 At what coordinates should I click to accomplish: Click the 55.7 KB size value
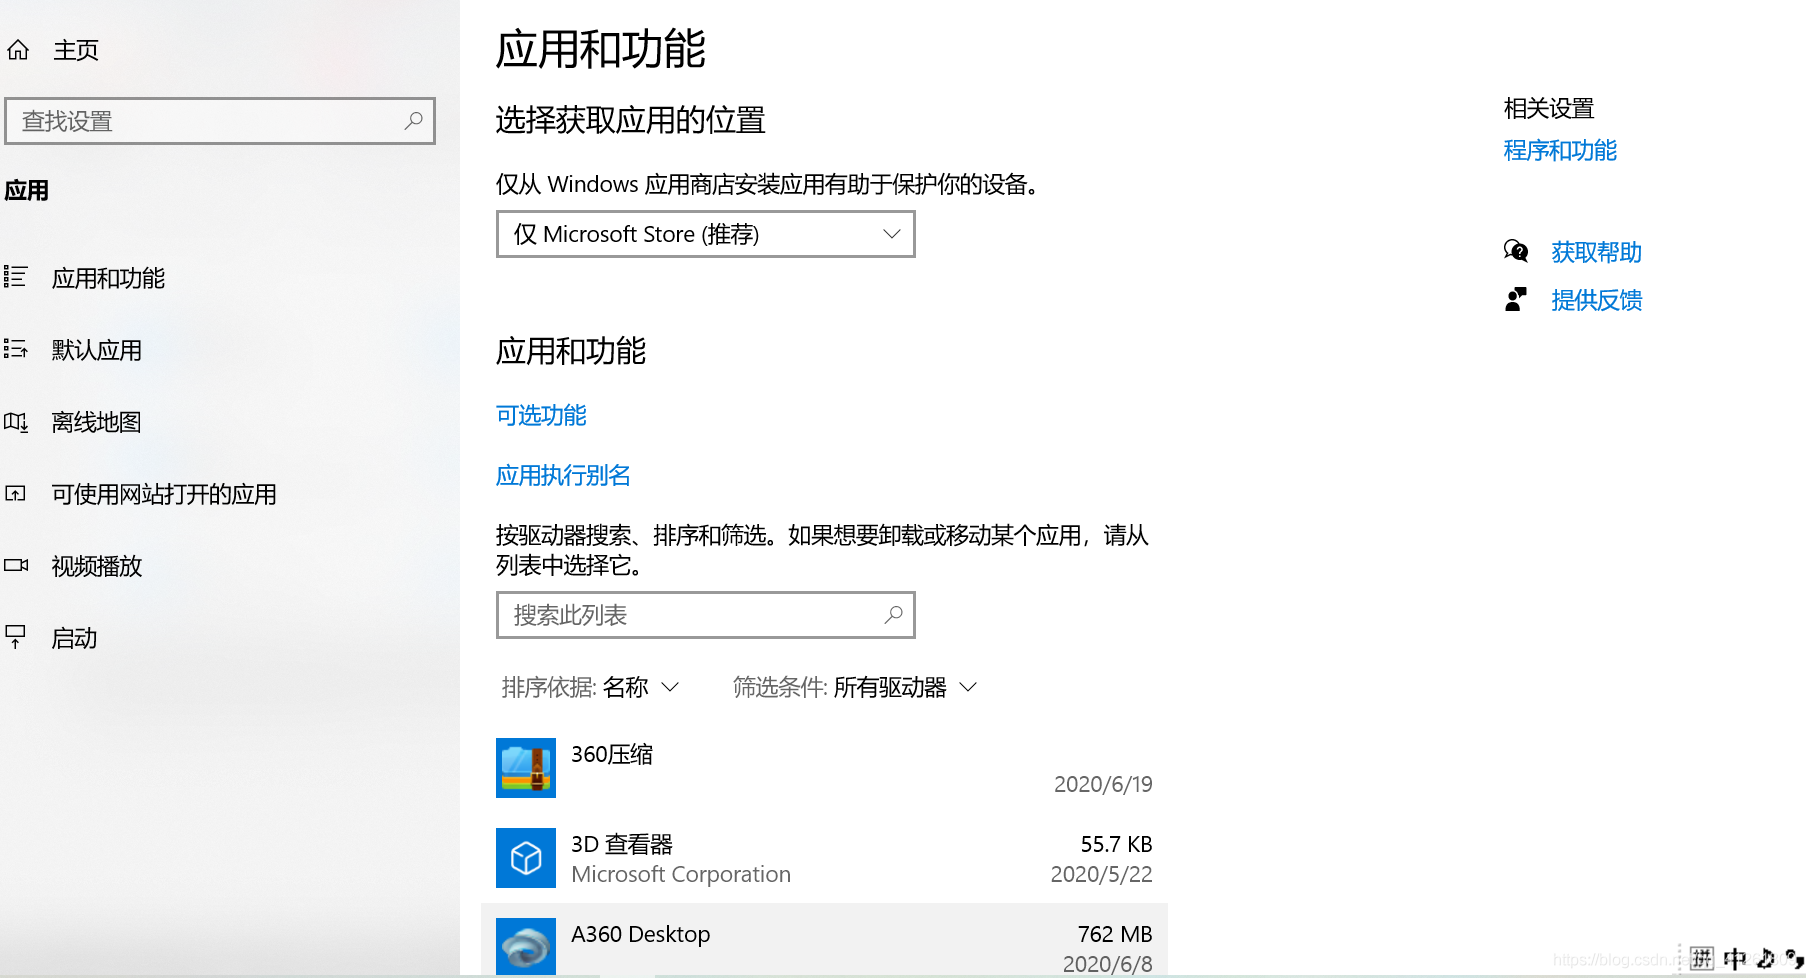click(1116, 844)
